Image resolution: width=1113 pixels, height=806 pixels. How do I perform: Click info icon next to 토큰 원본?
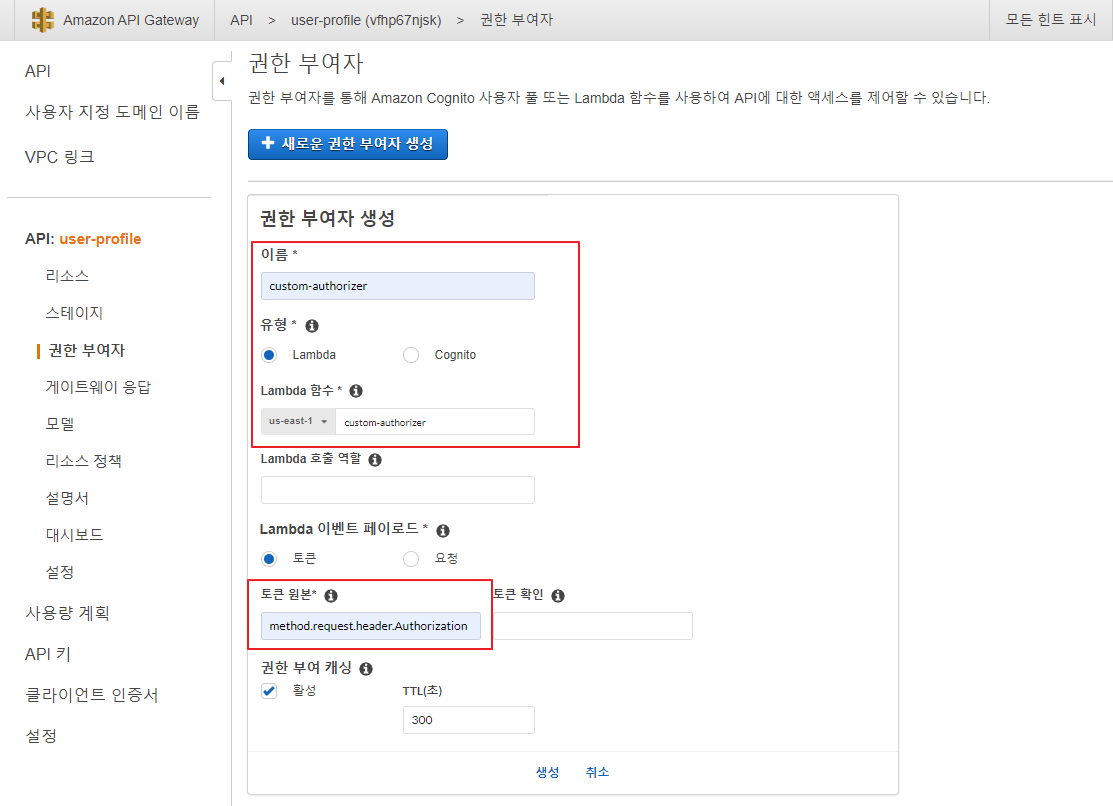click(x=331, y=596)
